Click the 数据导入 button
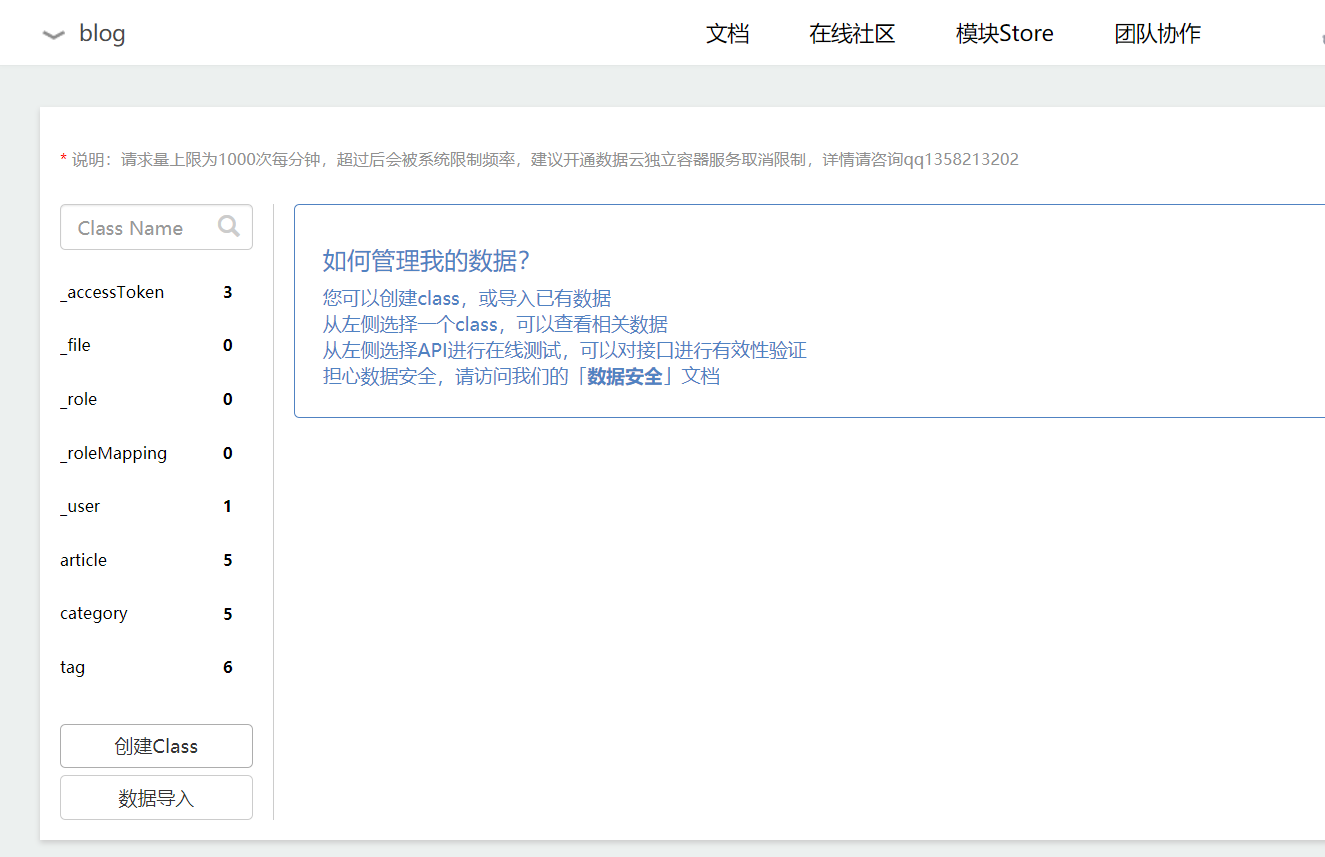Screen dimensions: 1325x857 point(156,798)
